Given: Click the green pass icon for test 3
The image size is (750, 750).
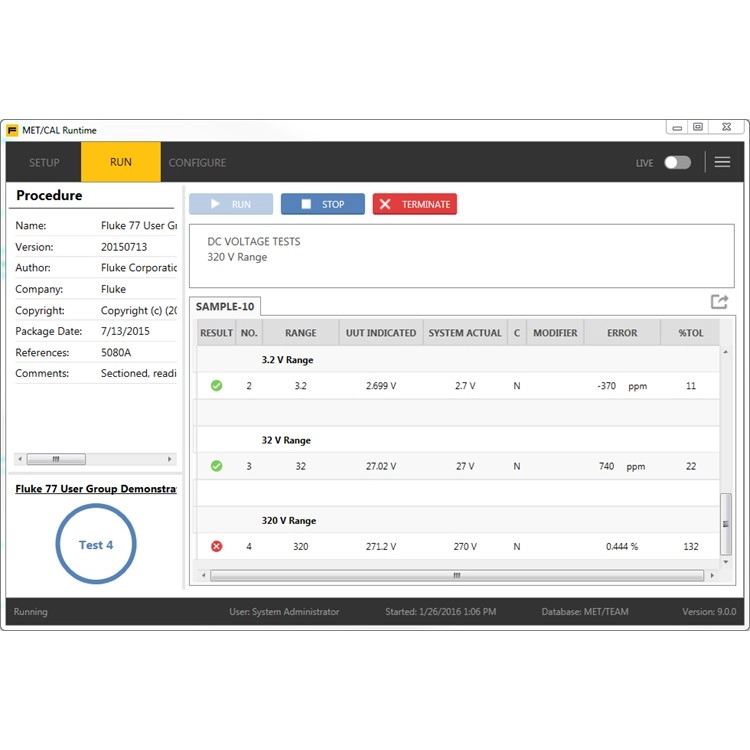Looking at the screenshot, I should 216,466.
